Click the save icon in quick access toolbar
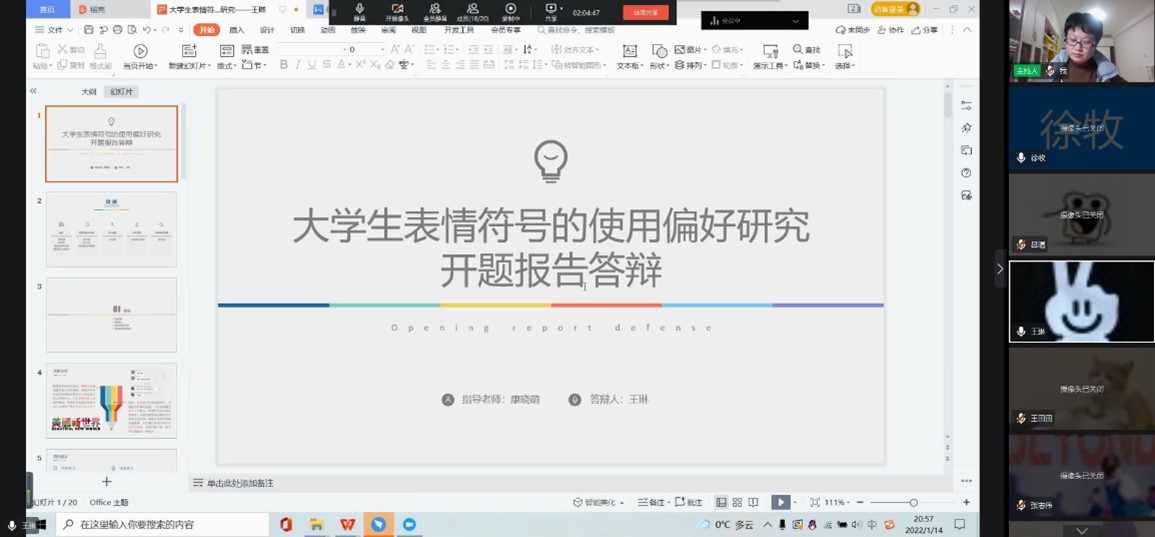This screenshot has width=1155, height=537. 89,30
